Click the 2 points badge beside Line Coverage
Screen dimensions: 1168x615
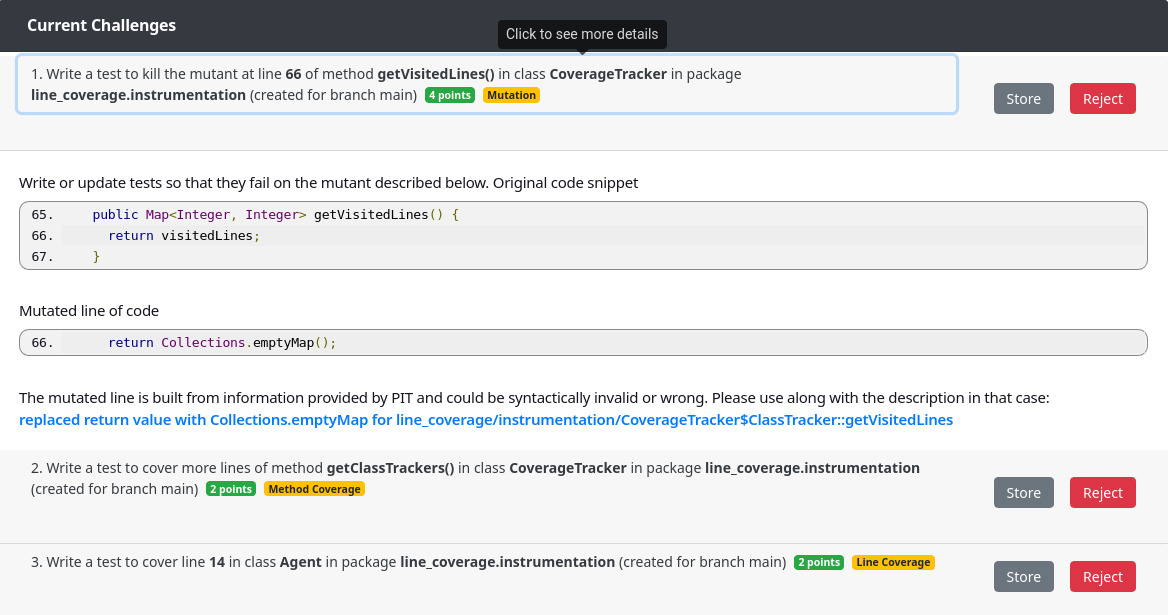coord(818,563)
